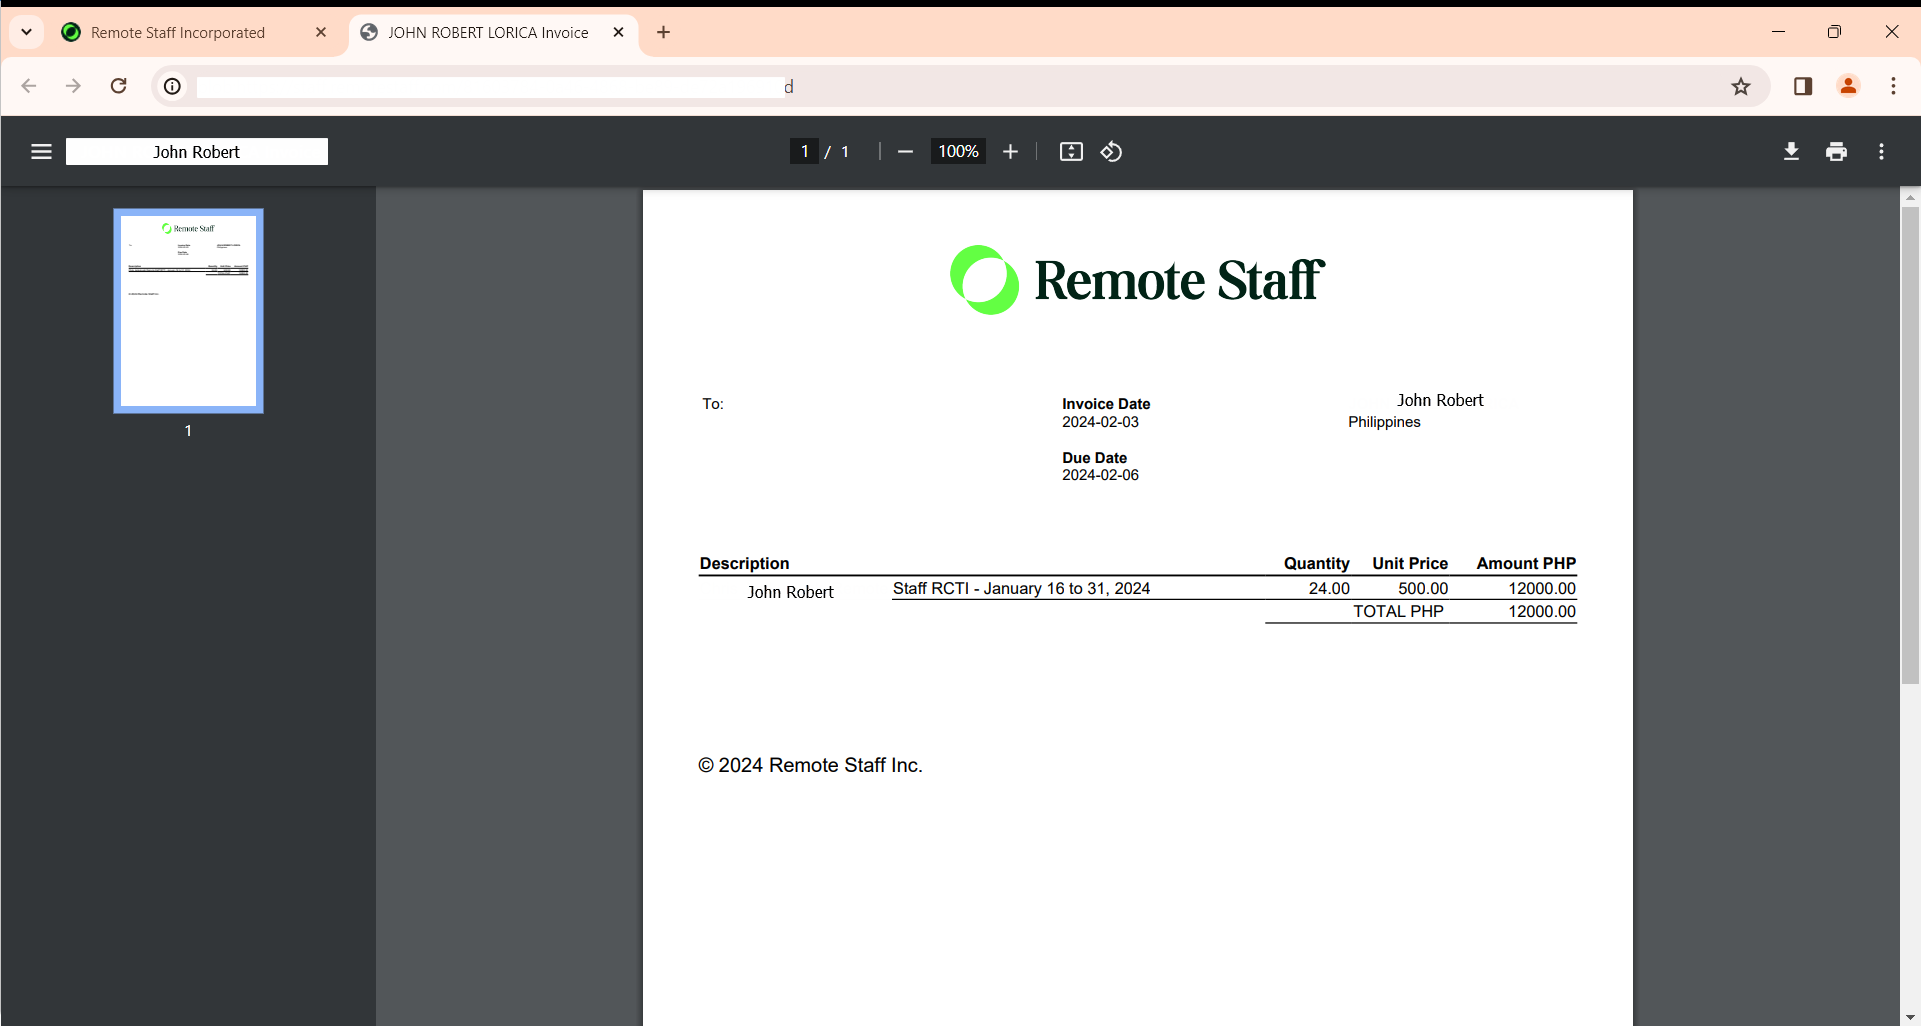1921x1026 pixels.
Task: Click the Remote Staff logo
Action: [1137, 280]
